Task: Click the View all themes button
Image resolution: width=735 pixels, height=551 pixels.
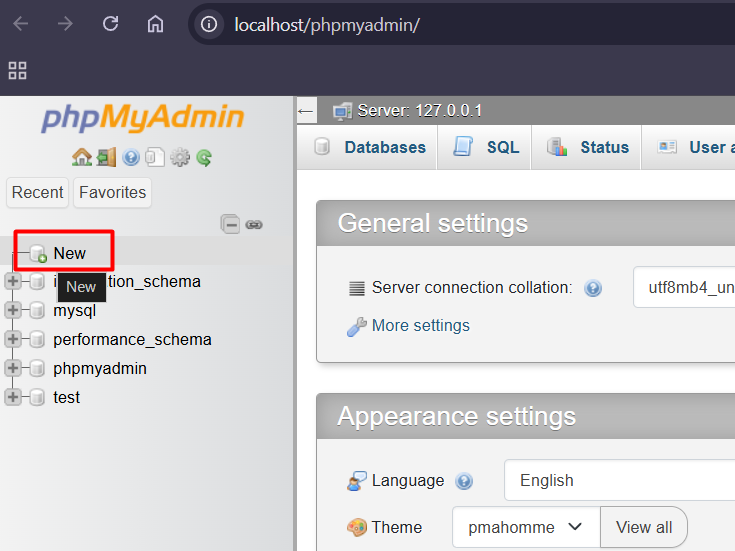Action: tap(643, 527)
